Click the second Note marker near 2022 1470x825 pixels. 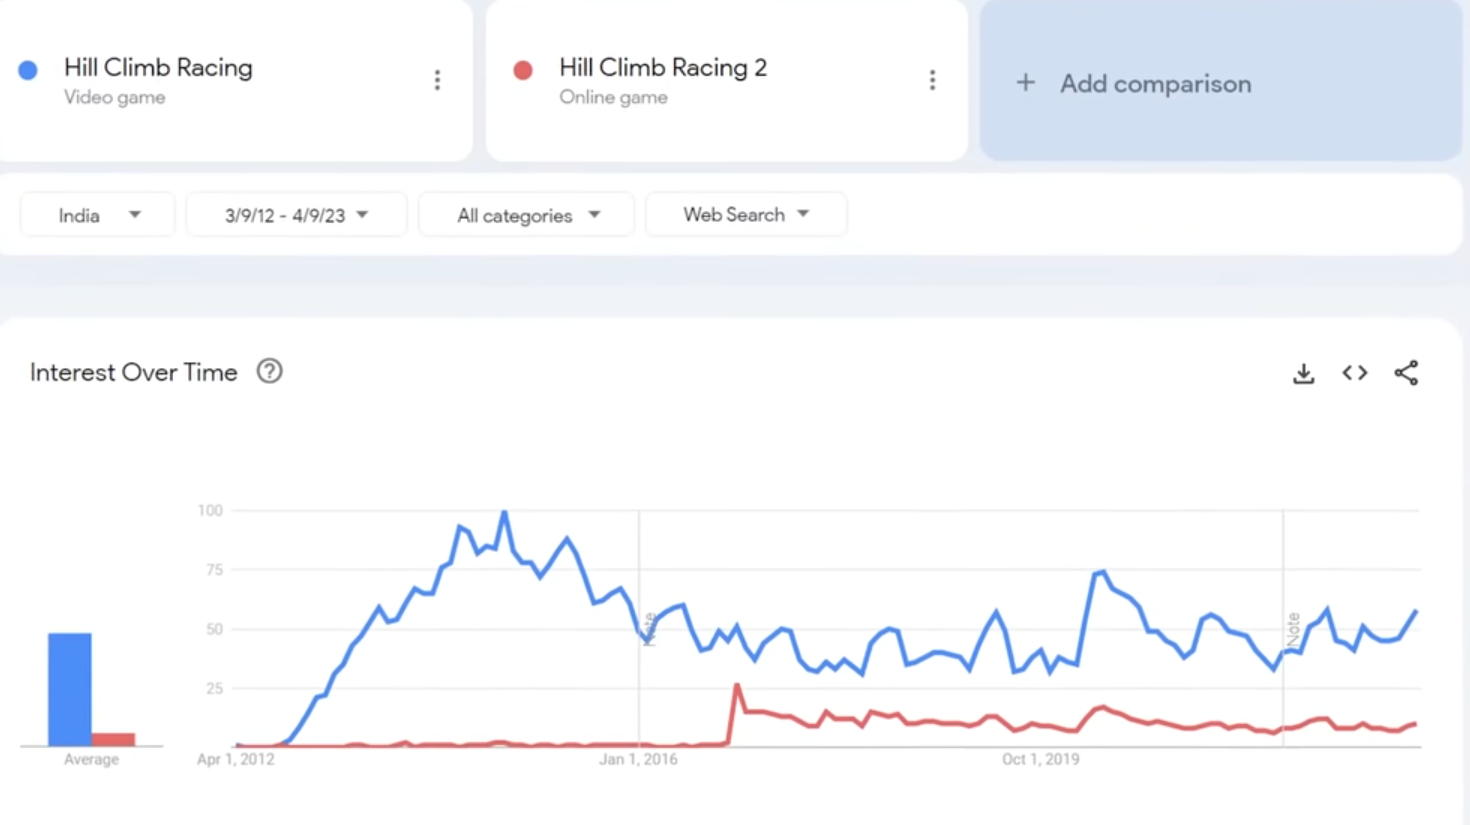click(x=1293, y=629)
